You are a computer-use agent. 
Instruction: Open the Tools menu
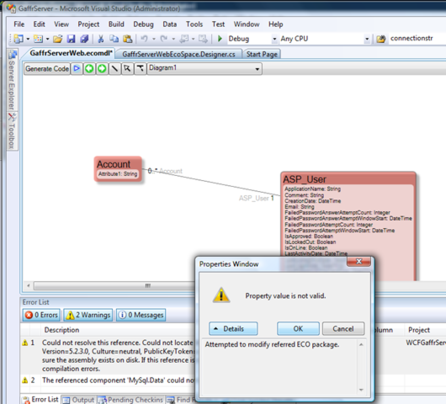194,24
